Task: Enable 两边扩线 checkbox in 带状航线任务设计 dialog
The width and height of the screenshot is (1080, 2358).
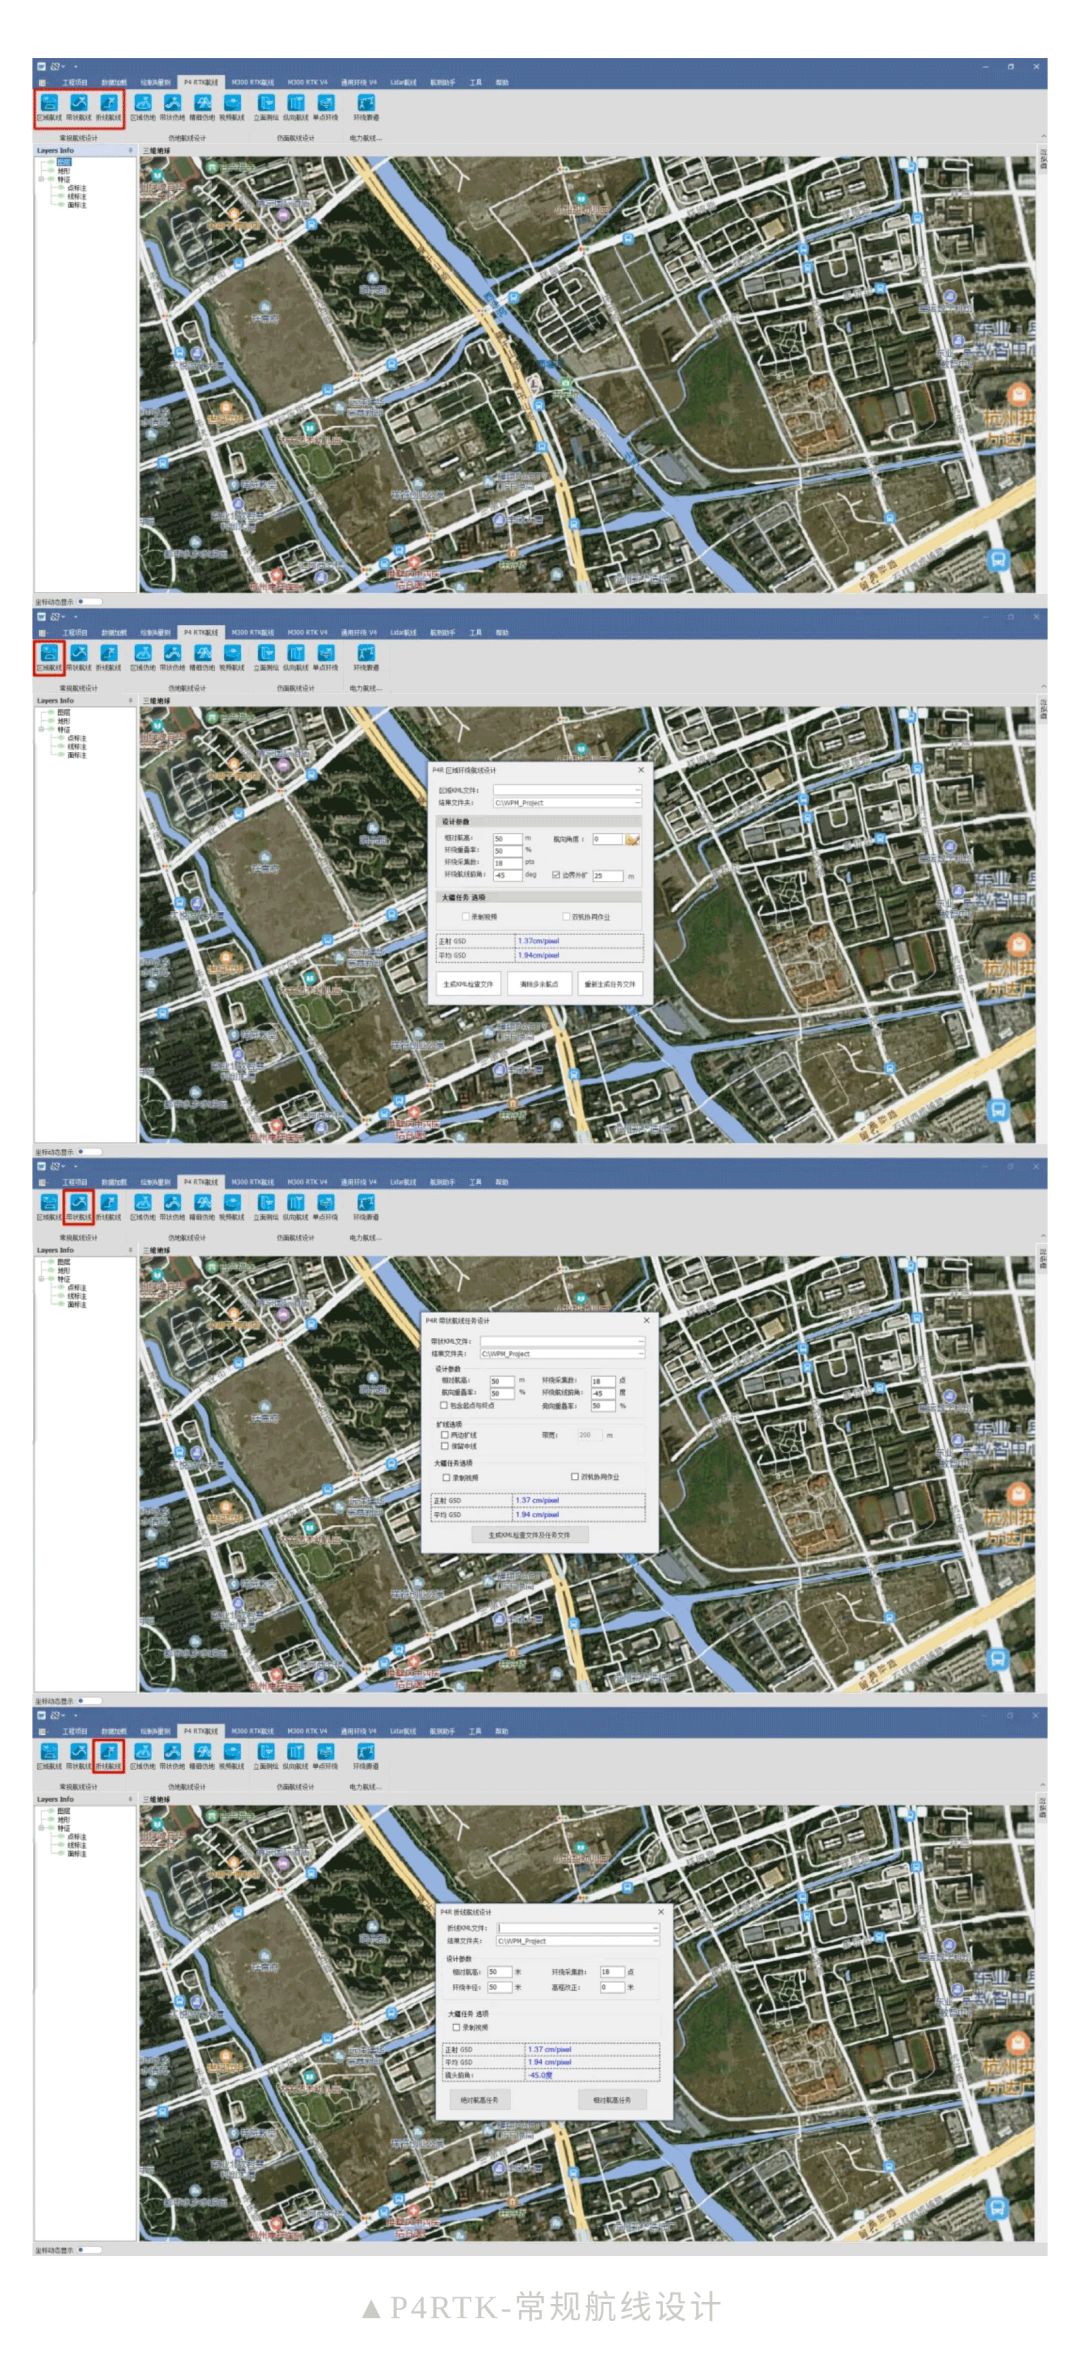Action: click(x=445, y=1434)
